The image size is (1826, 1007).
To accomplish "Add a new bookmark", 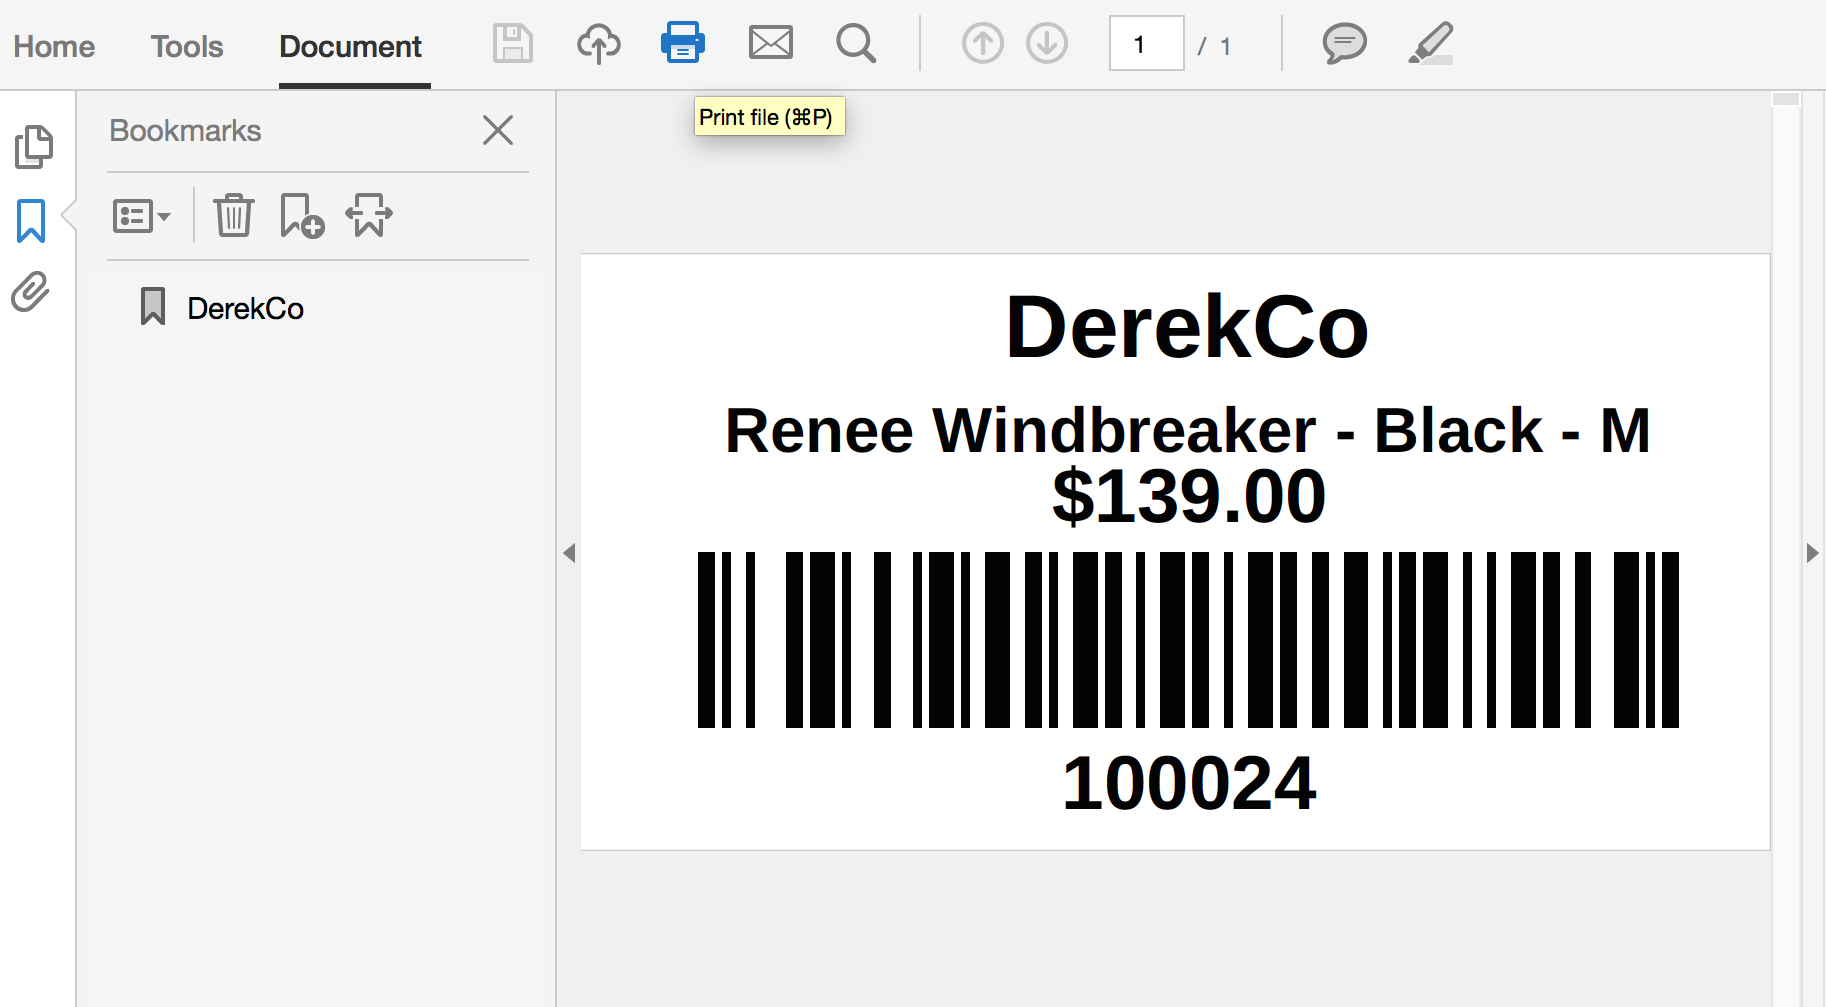I will pos(301,215).
